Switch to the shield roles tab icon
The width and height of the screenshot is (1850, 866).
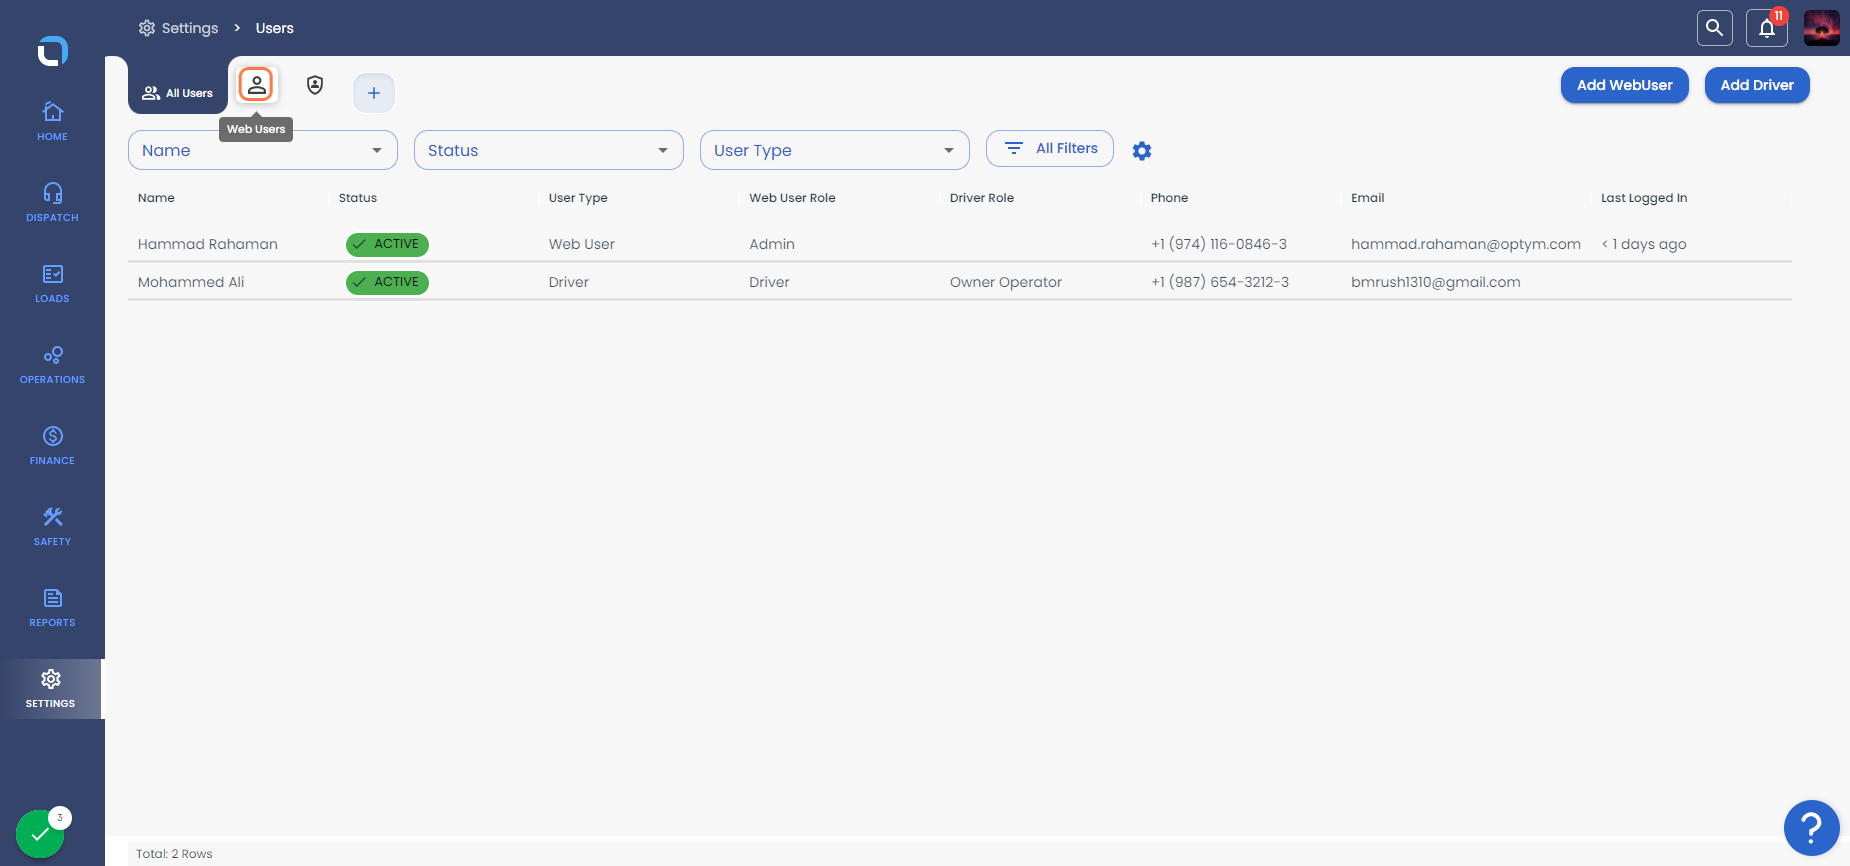tap(315, 85)
